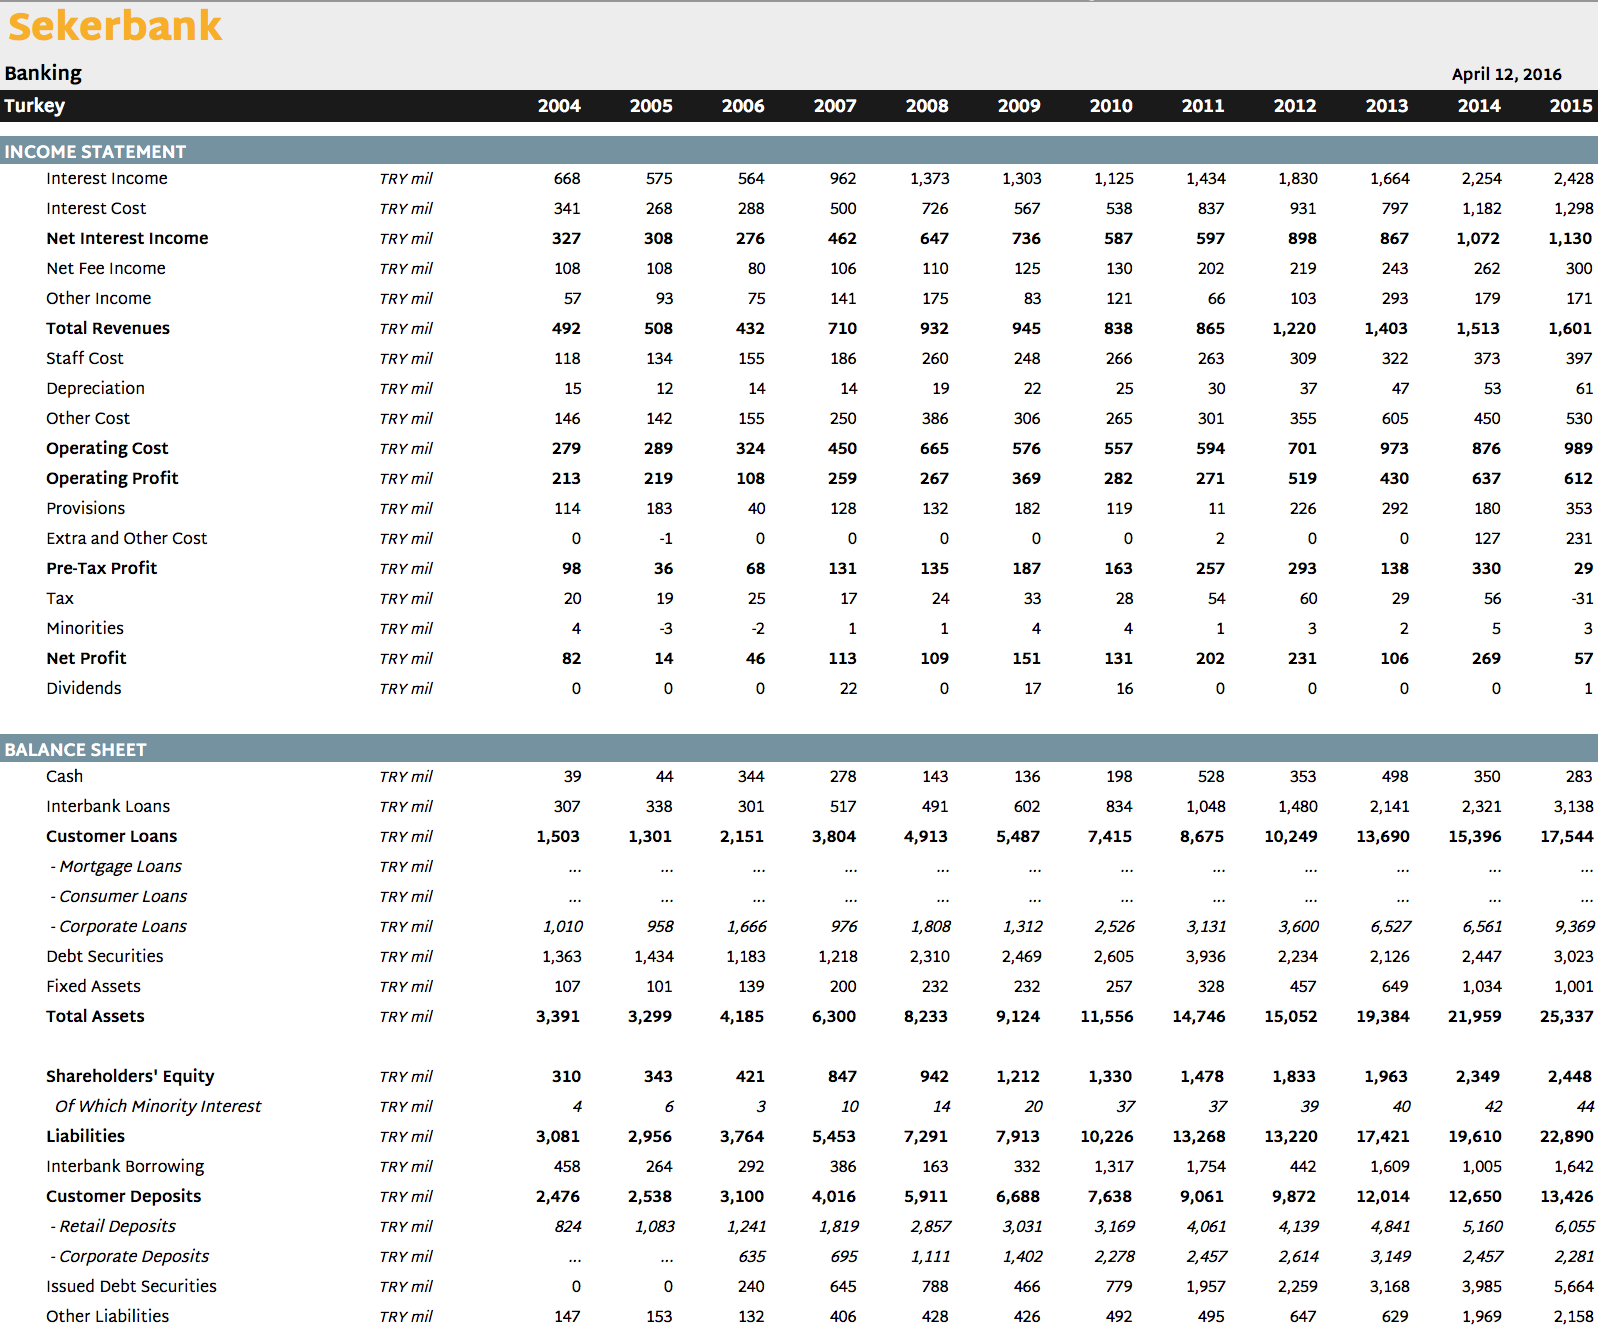Click the Sekerbank title
1598x1336 pixels.
tap(115, 26)
